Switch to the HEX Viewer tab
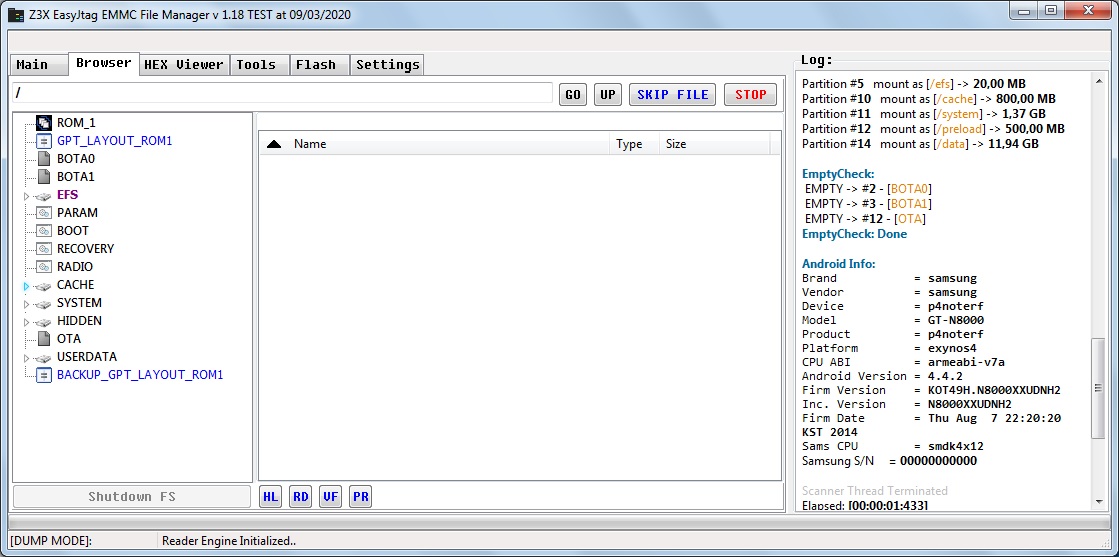Viewport: 1119px width, 557px height. [184, 65]
